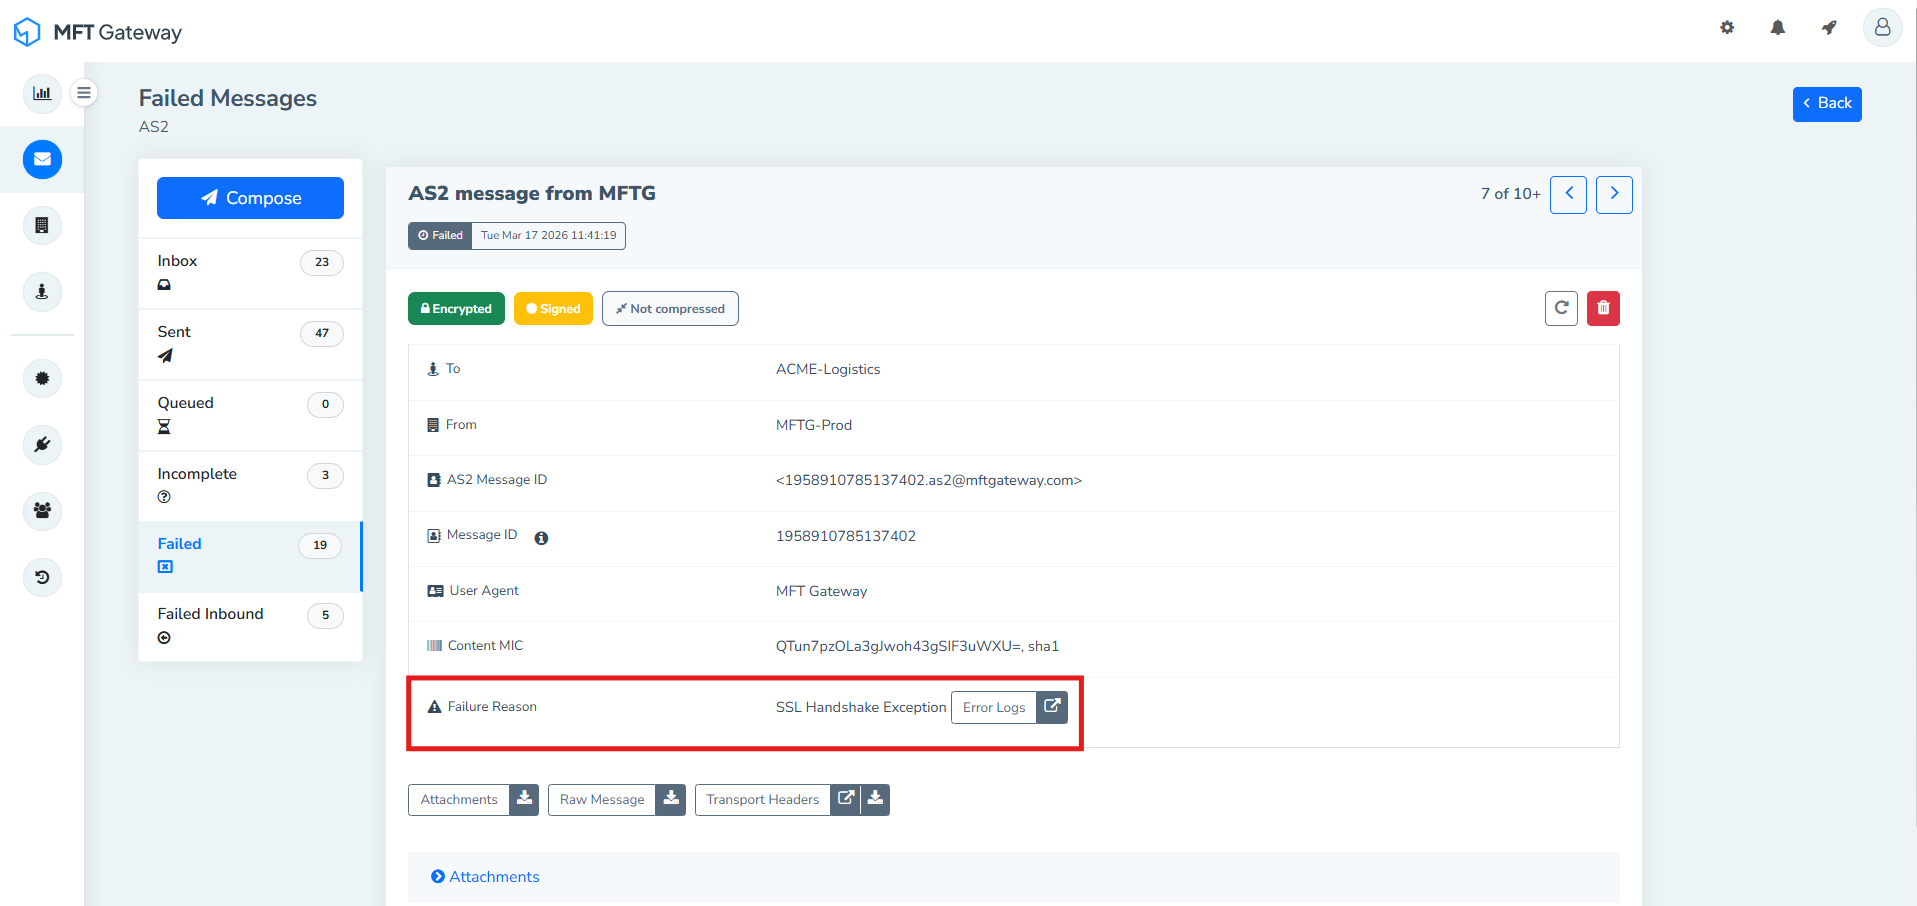The width and height of the screenshot is (1917, 906).
Task: Open the settings gear icon
Action: pos(1727,28)
